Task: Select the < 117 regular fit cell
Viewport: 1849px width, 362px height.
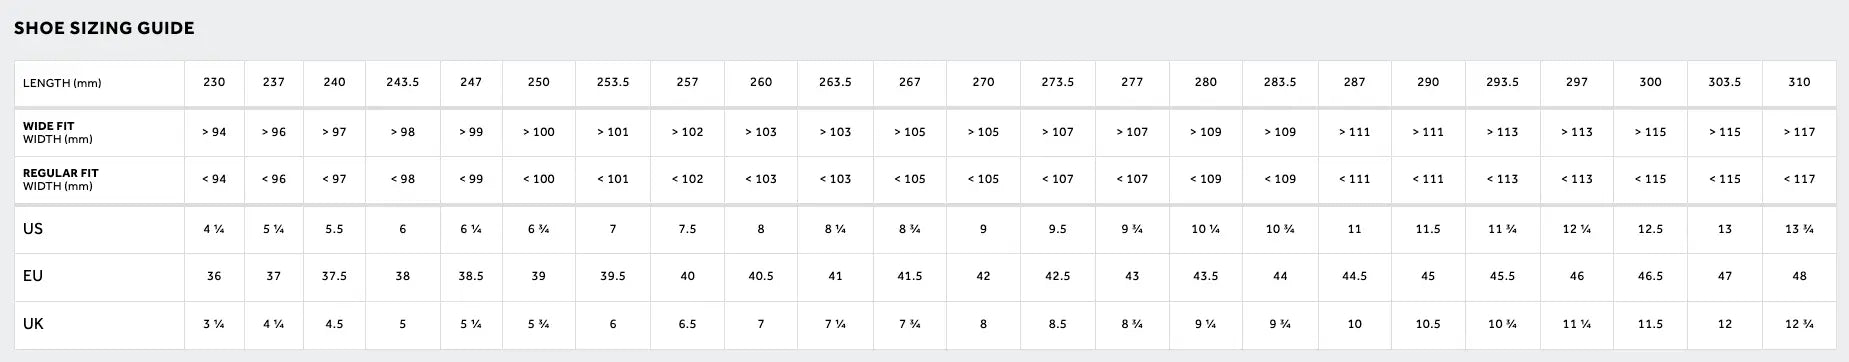Action: [1799, 179]
